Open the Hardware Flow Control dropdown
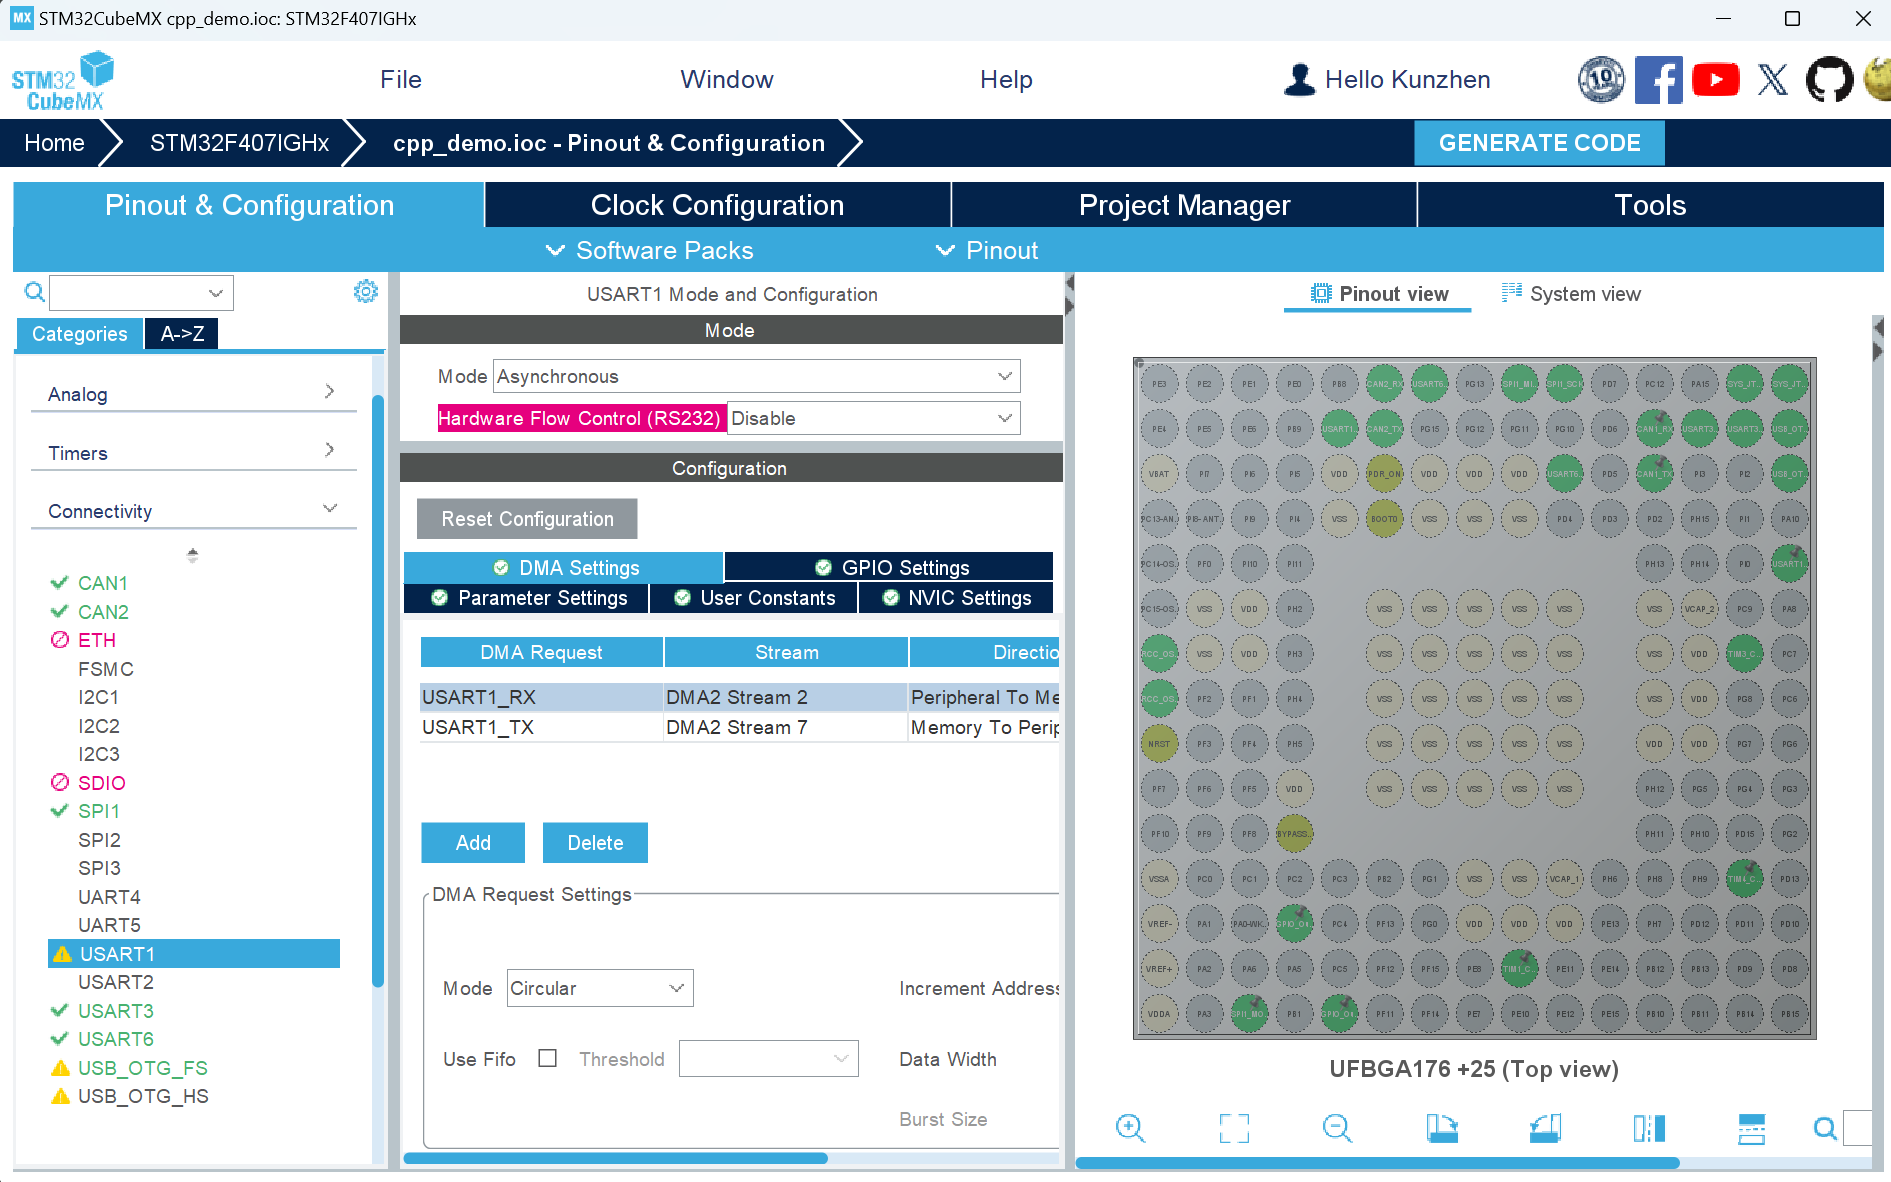Screen dimensions: 1891x1182 click(x=873, y=418)
